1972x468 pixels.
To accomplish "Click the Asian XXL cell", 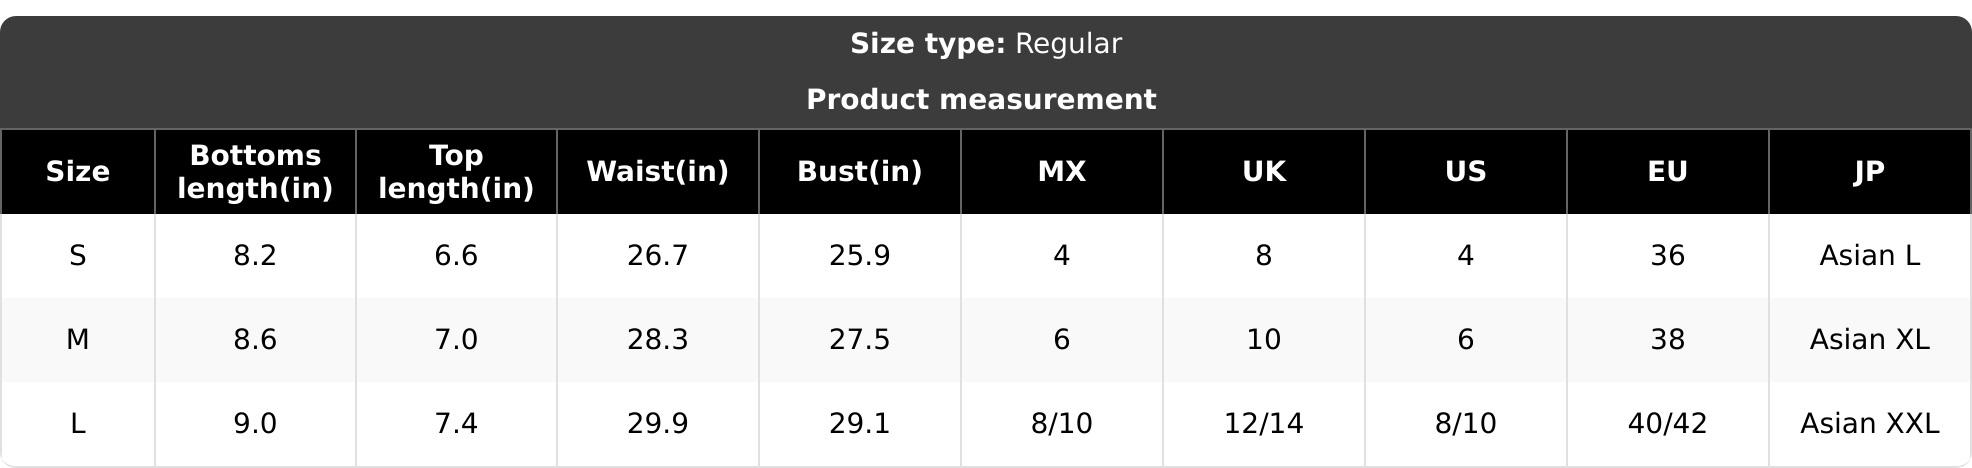I will click(1870, 424).
